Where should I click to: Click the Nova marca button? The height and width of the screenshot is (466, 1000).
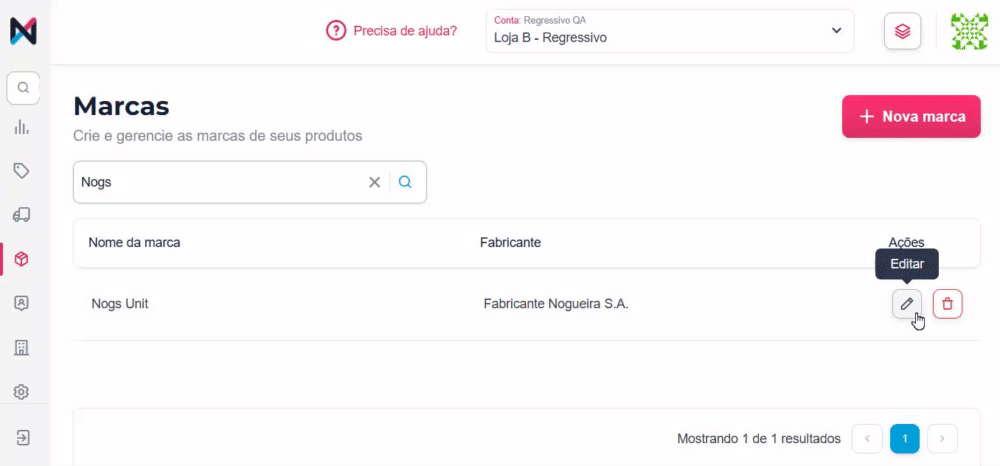point(911,117)
